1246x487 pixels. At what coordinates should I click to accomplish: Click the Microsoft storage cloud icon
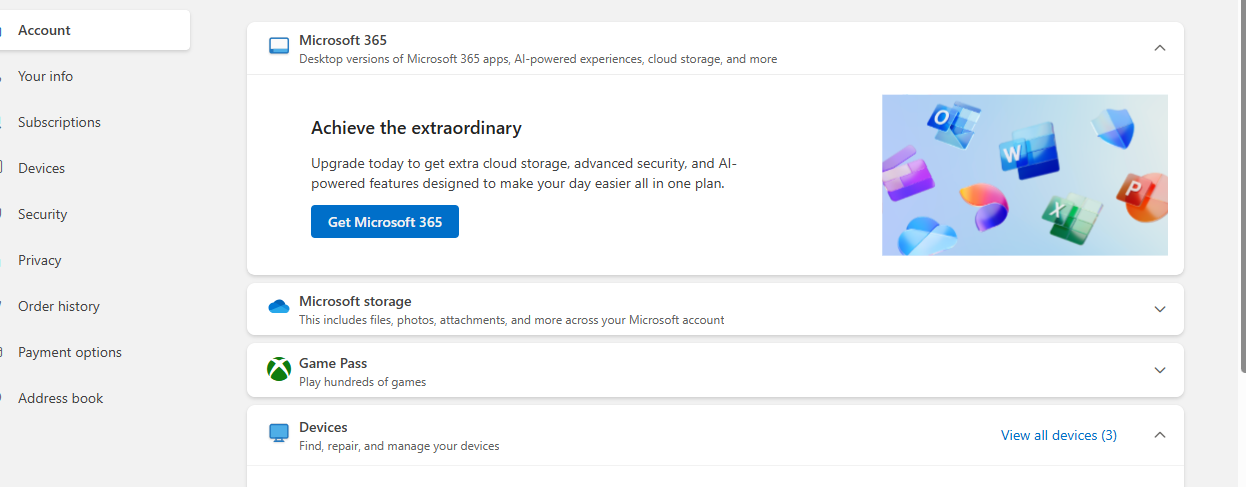click(279, 307)
